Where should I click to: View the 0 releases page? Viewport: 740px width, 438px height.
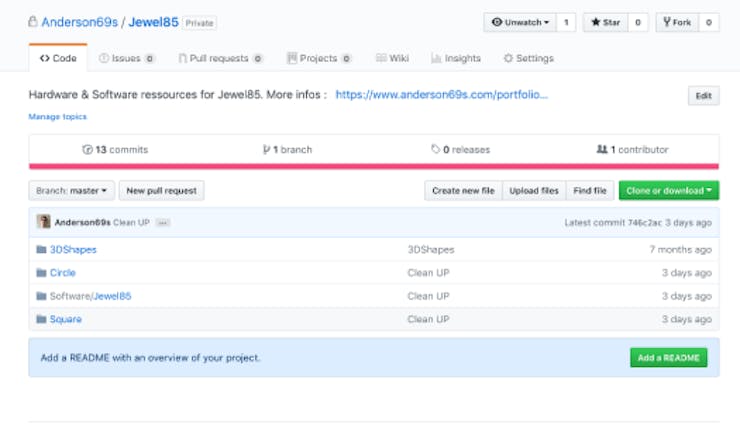click(461, 150)
